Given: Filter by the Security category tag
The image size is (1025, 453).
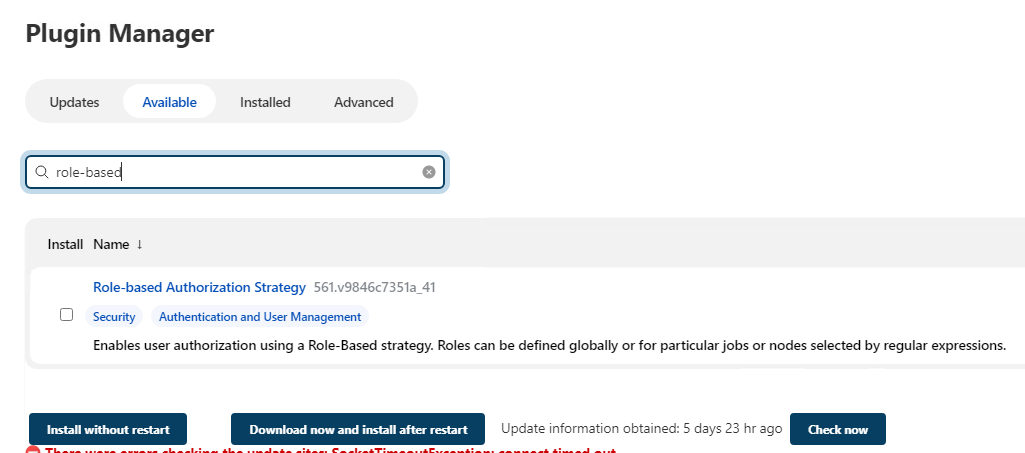Looking at the screenshot, I should coord(114,317).
